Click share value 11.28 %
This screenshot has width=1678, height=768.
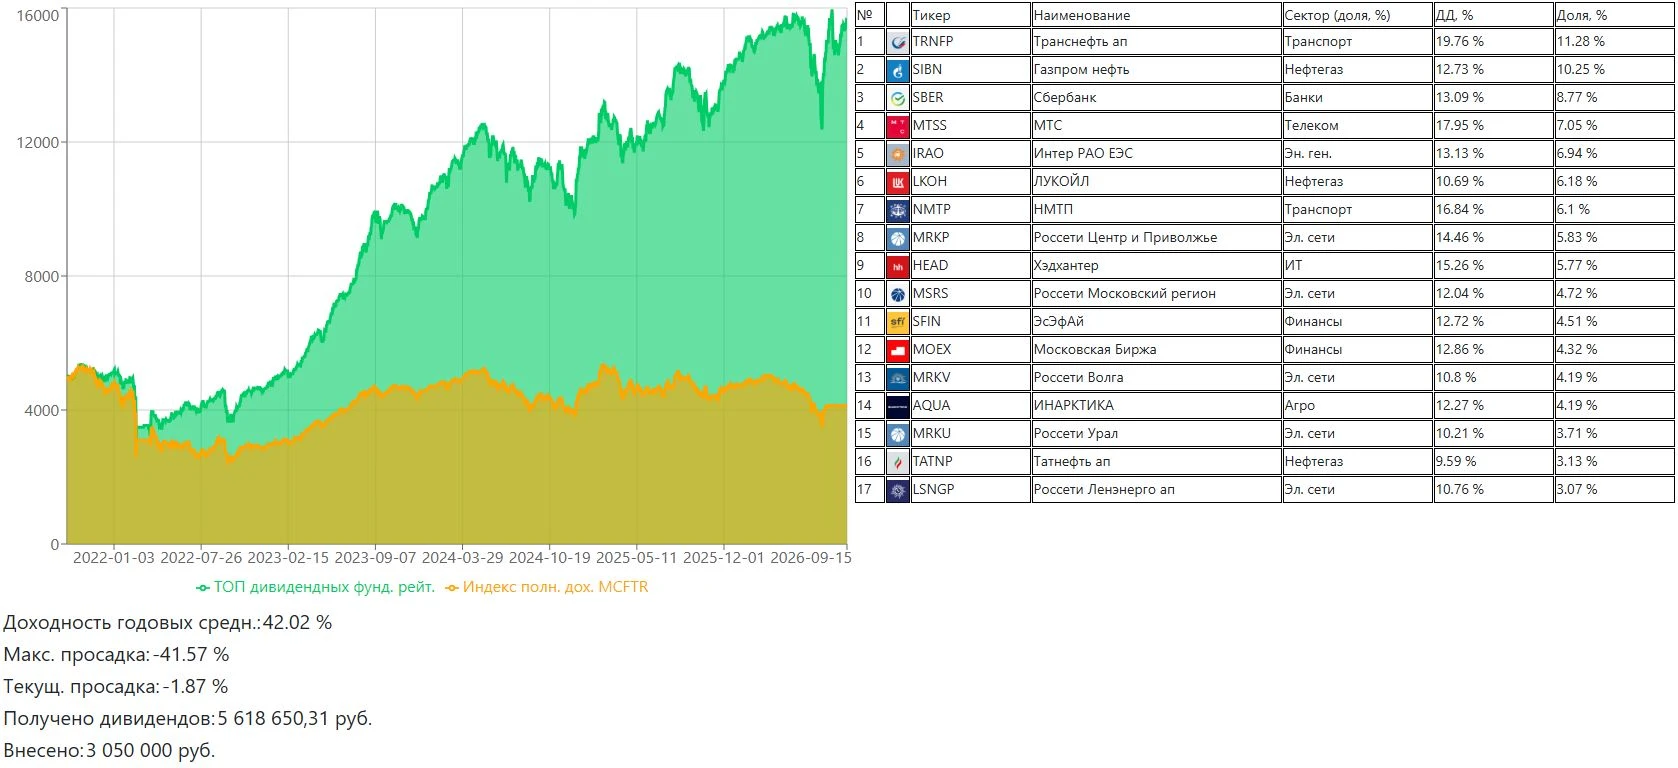click(x=1581, y=42)
